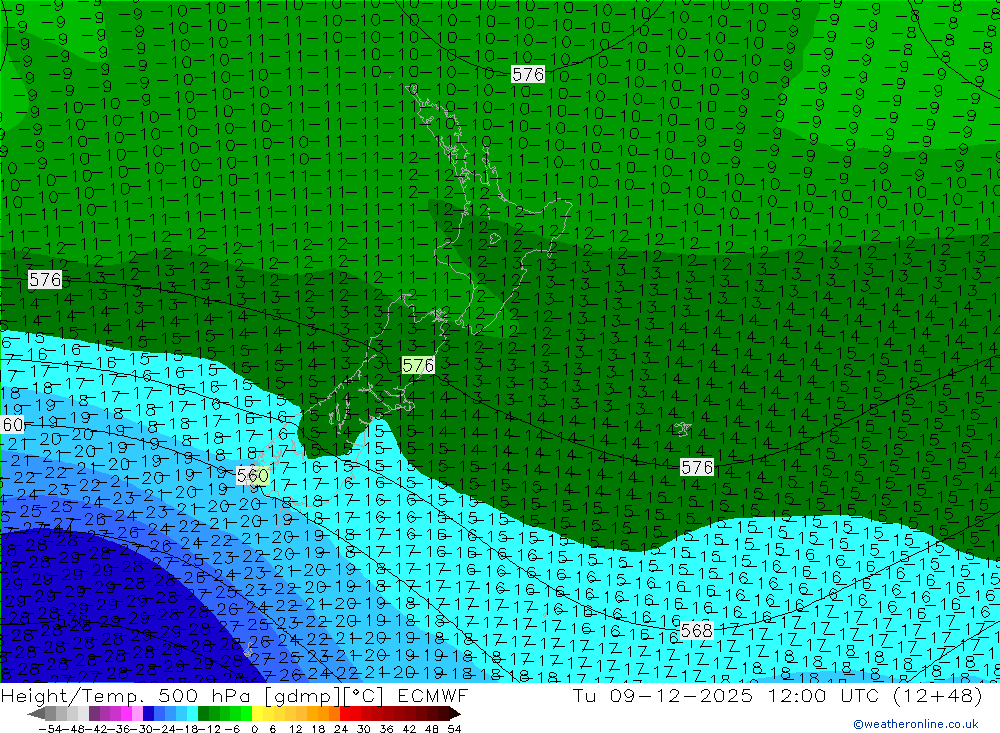Click the weatheronline.co.uk copyright link

[916, 724]
